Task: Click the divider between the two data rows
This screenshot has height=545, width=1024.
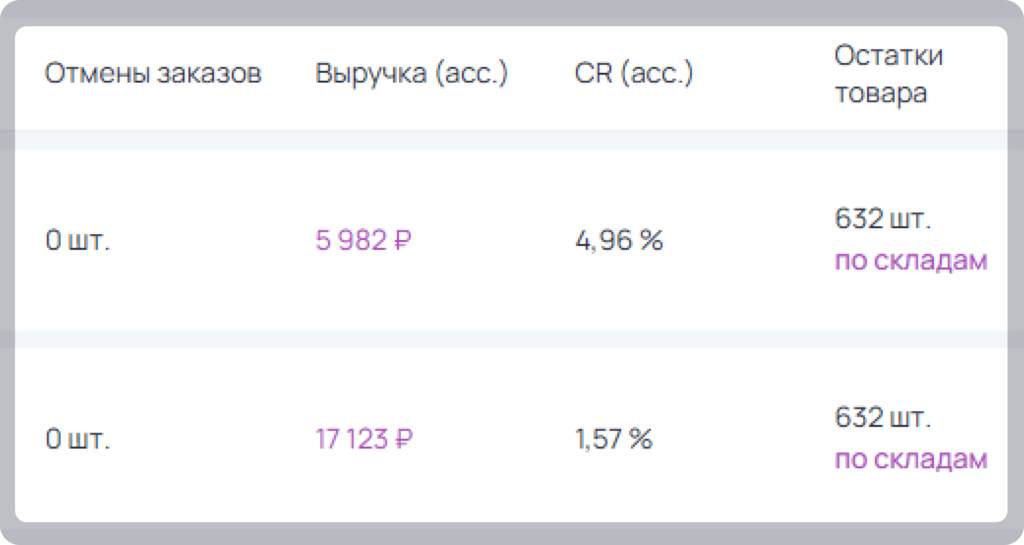Action: click(x=512, y=339)
